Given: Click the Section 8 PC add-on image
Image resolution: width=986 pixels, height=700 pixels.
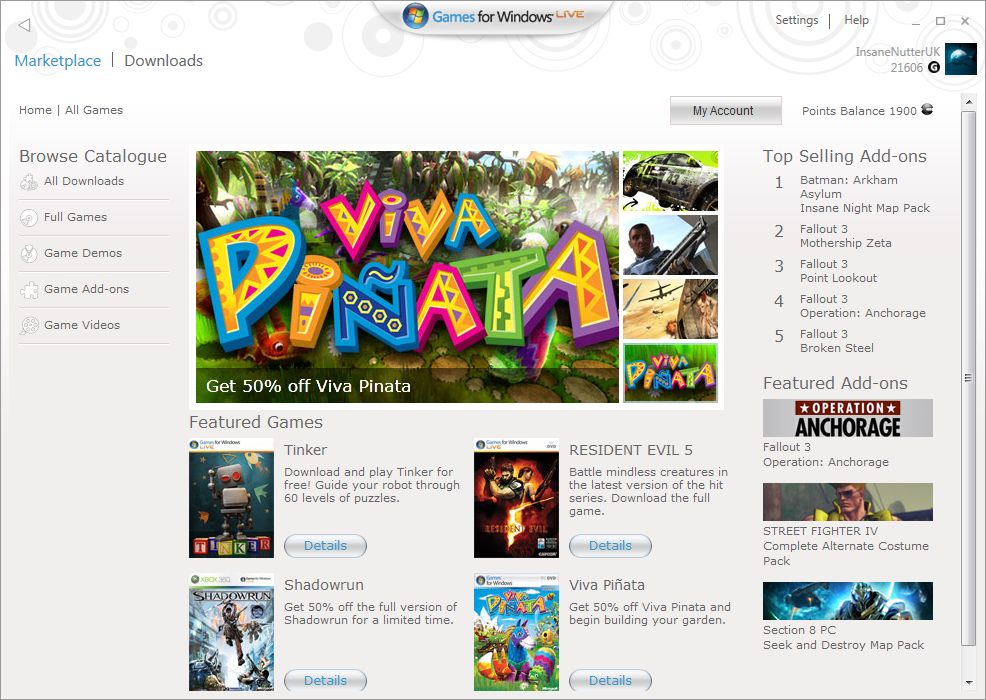Looking at the screenshot, I should tap(848, 601).
